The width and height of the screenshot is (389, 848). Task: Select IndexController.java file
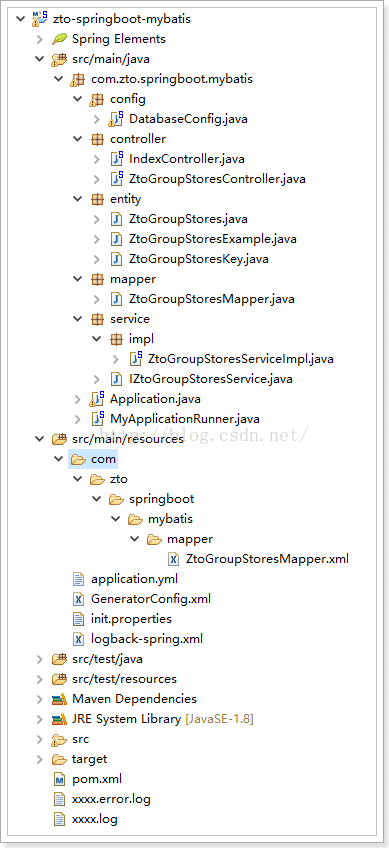(x=187, y=159)
